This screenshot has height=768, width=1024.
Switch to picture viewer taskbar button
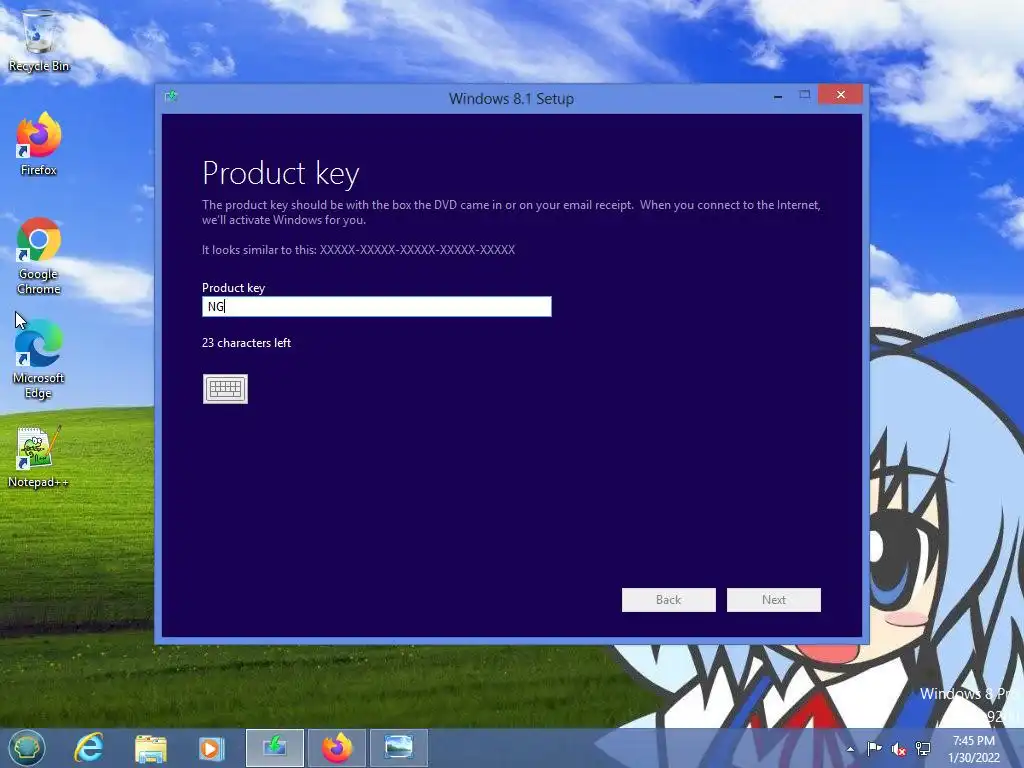point(399,748)
